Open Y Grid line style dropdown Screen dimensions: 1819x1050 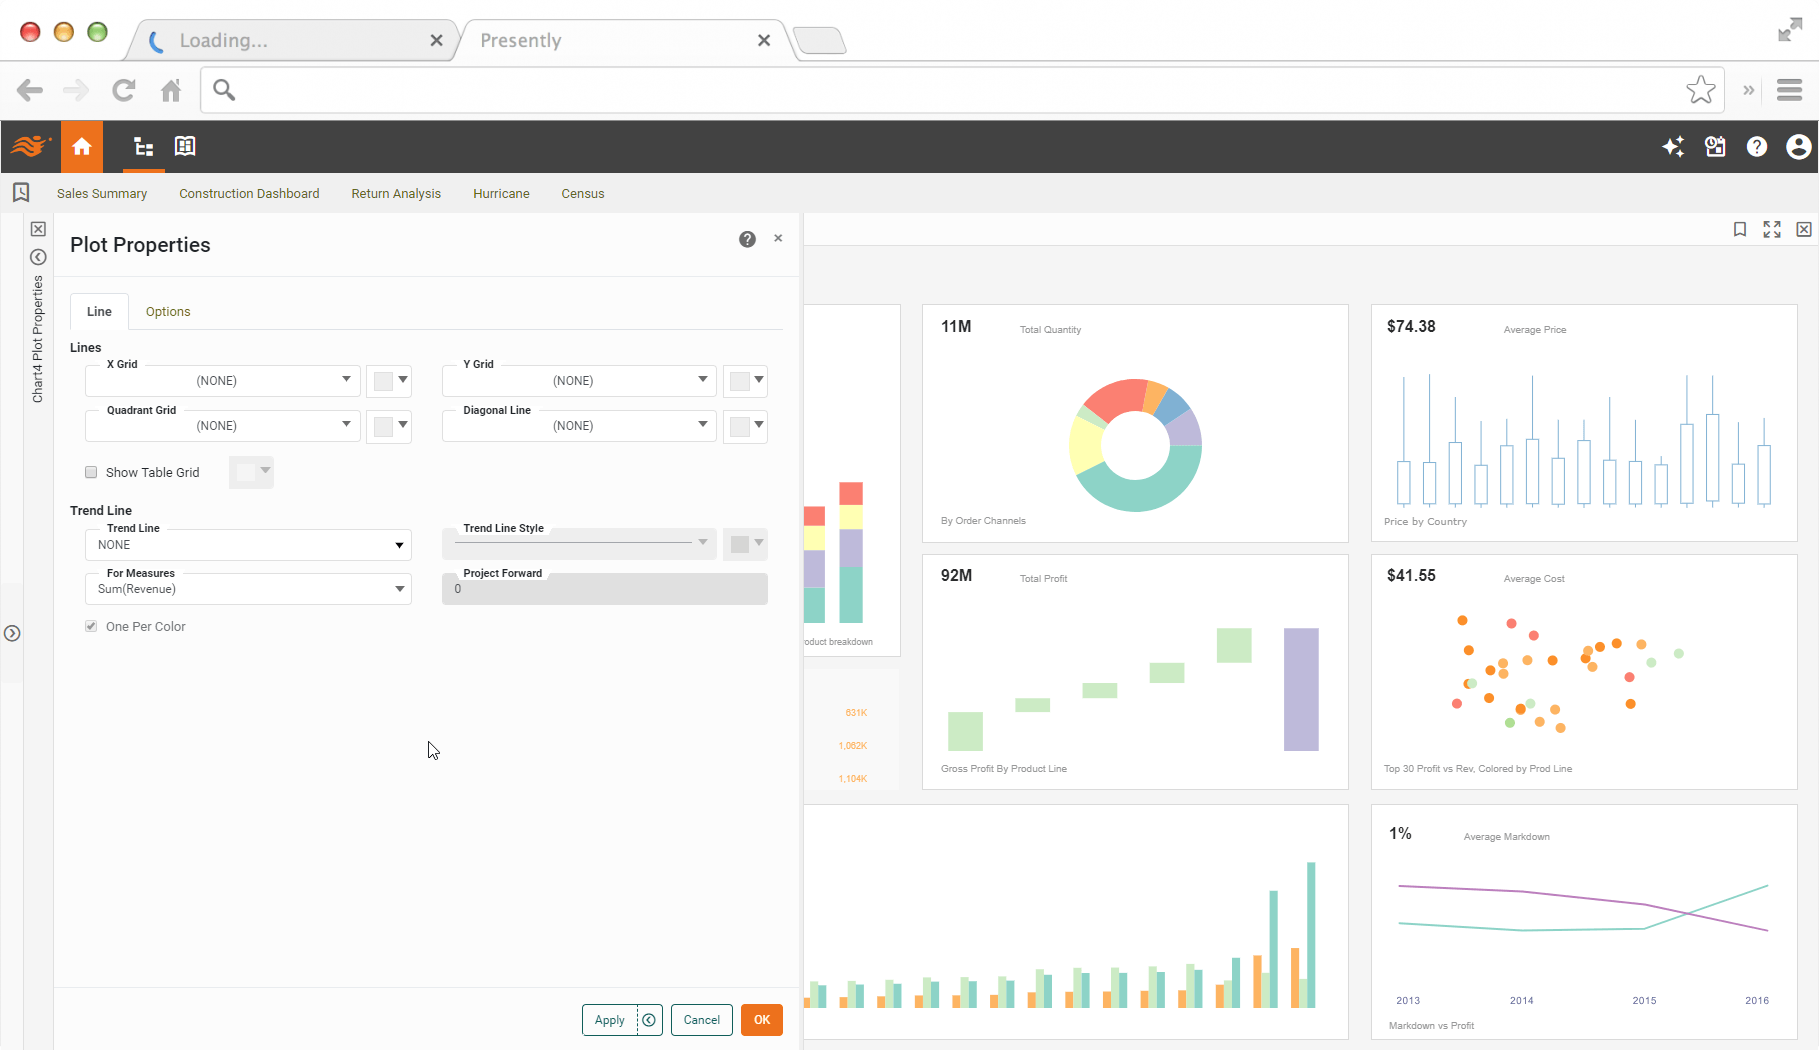tap(579, 380)
